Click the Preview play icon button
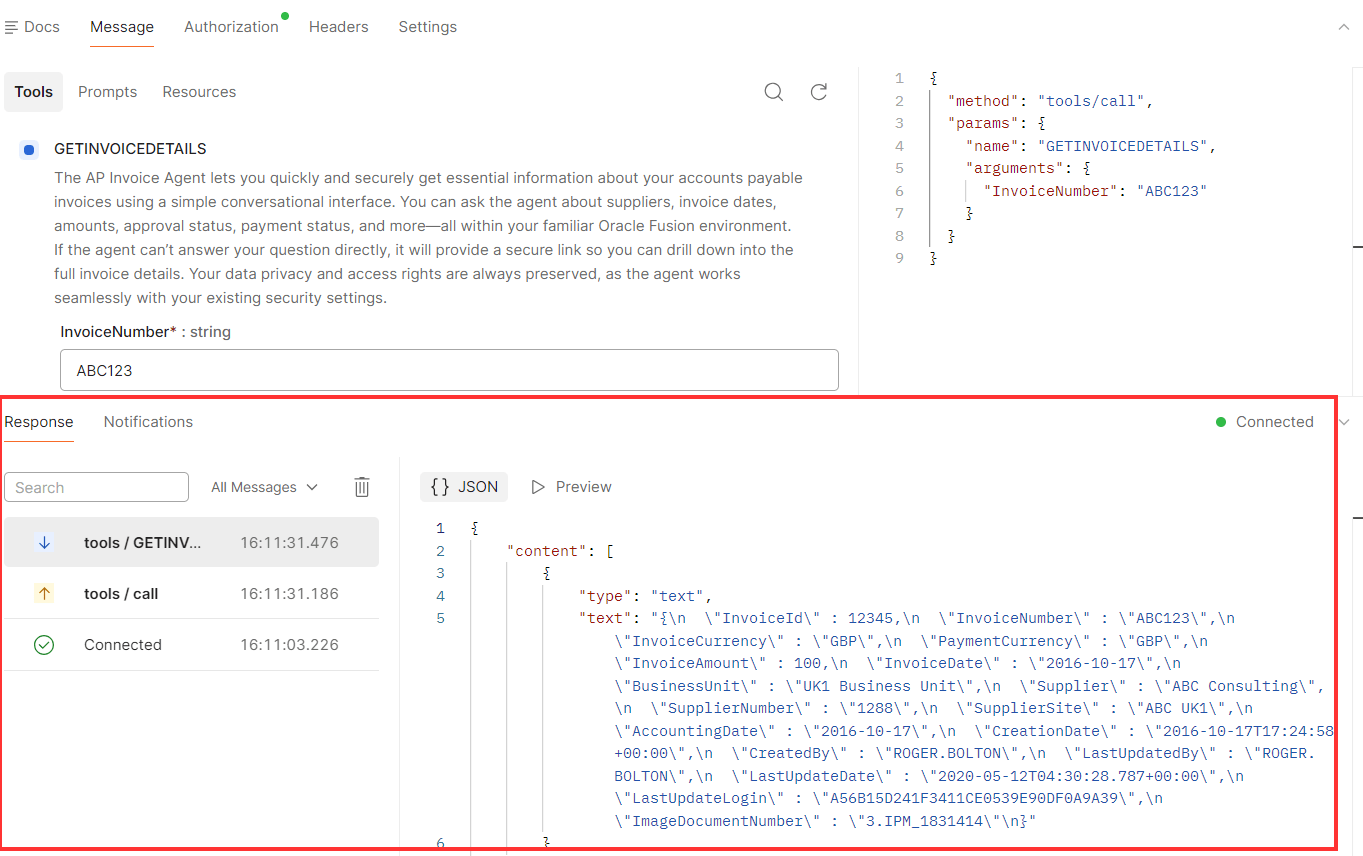 pos(571,487)
